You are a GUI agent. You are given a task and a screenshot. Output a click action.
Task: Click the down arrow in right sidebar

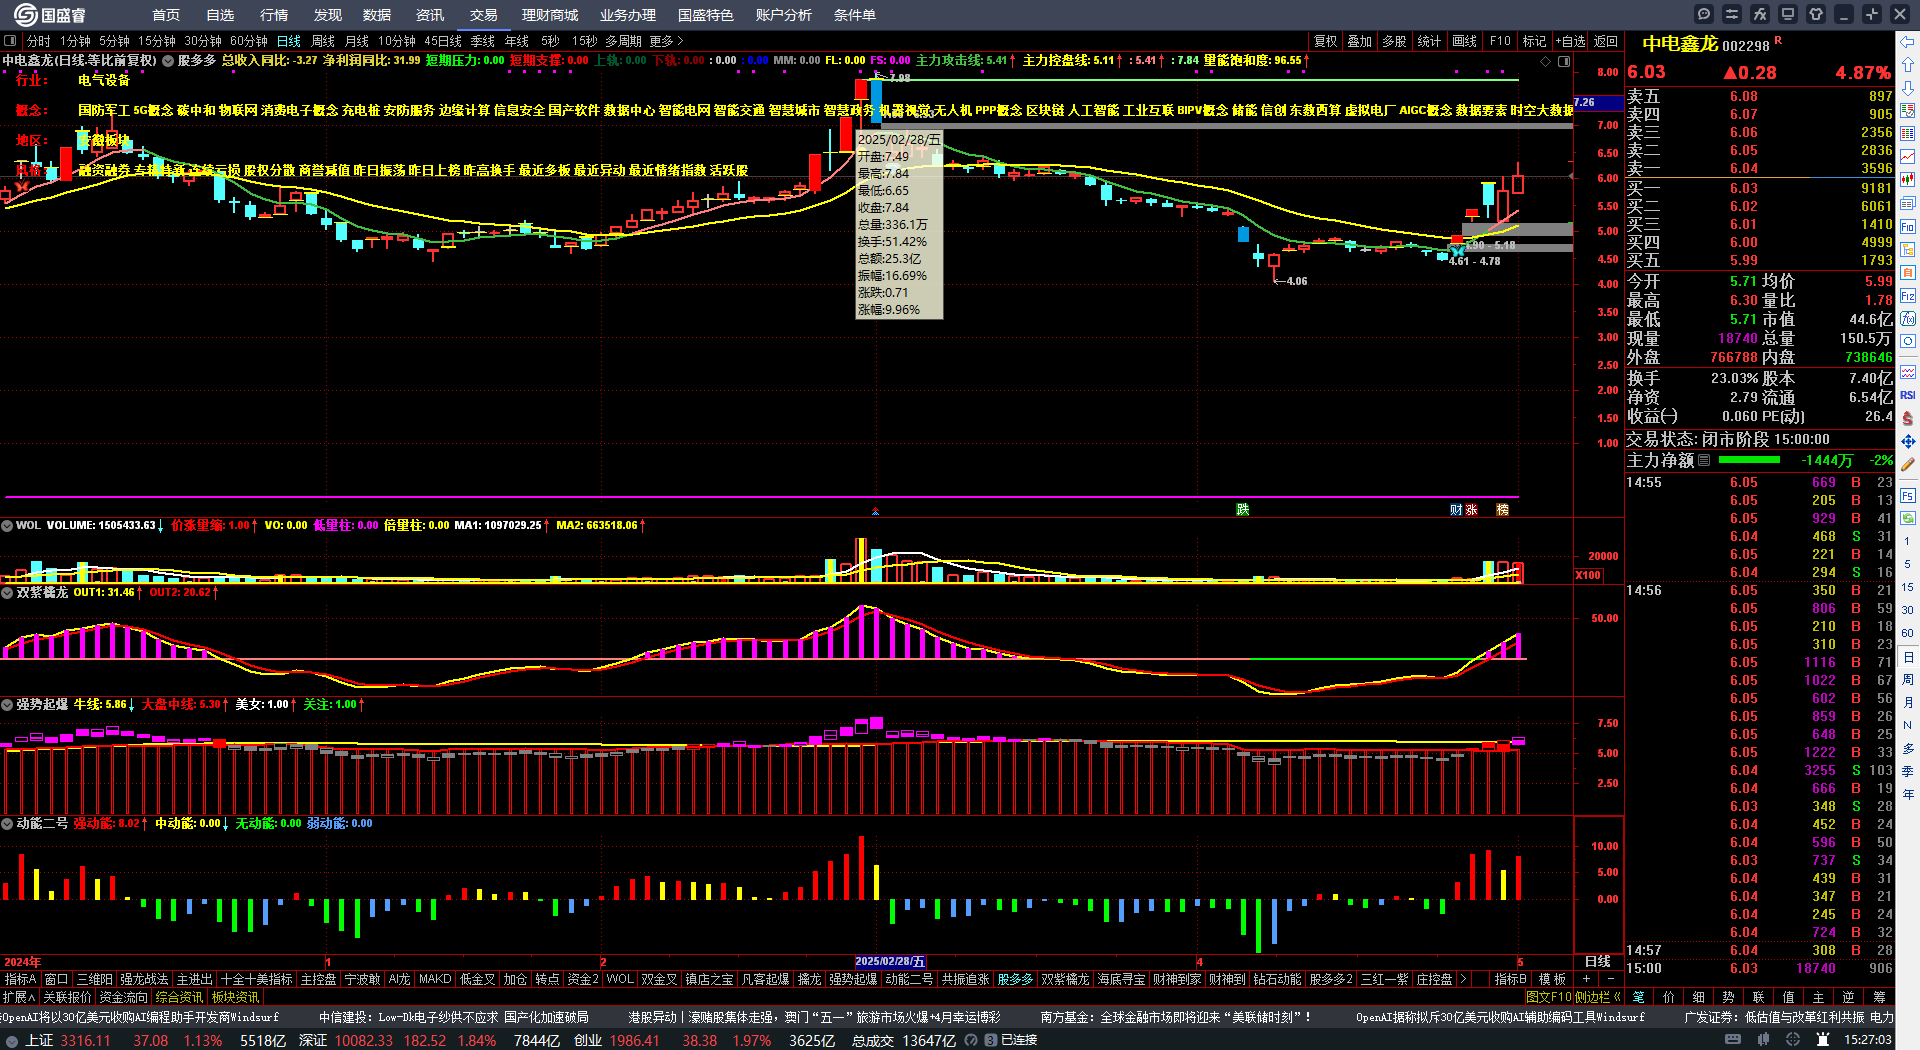1908,88
